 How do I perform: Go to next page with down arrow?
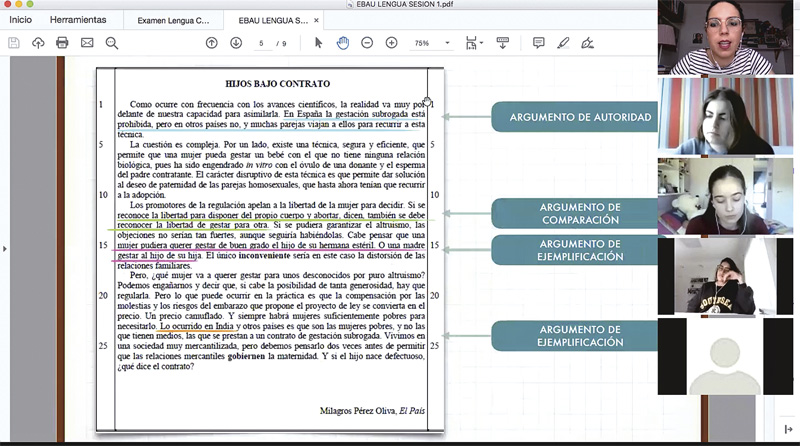pos(236,43)
